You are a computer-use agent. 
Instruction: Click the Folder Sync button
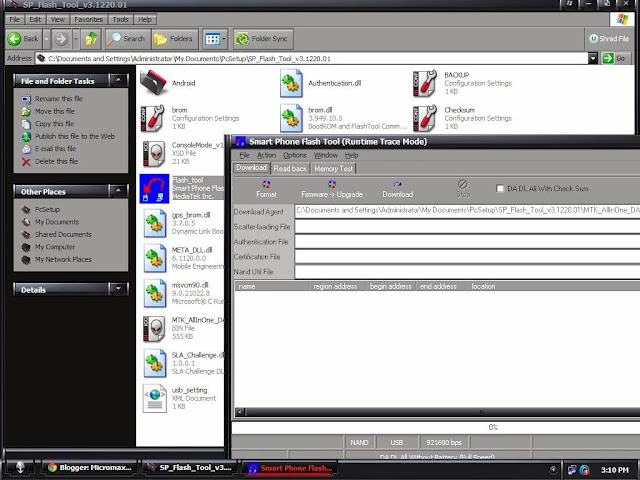coord(263,39)
